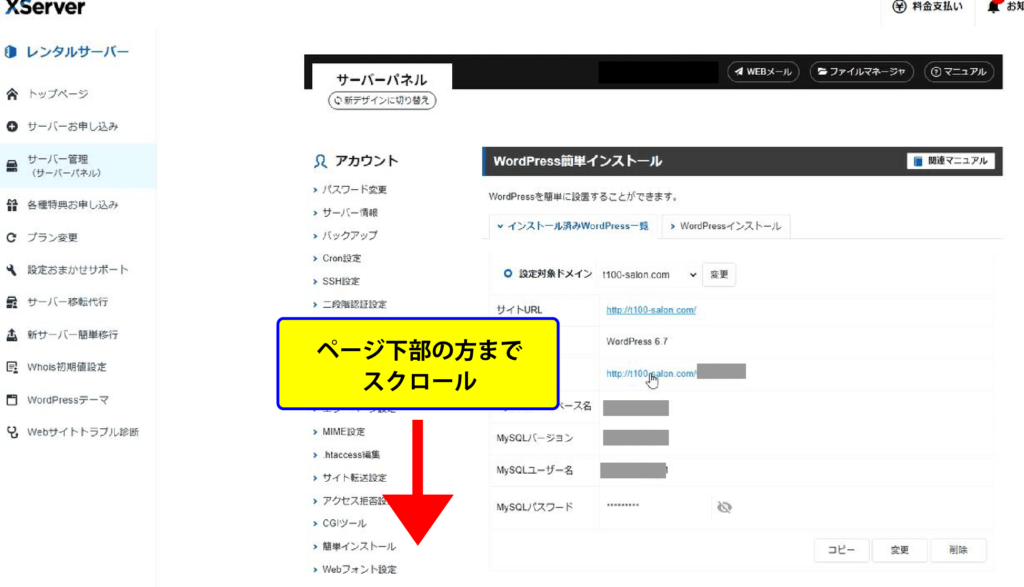Click the アカウント person icon

click(320, 161)
